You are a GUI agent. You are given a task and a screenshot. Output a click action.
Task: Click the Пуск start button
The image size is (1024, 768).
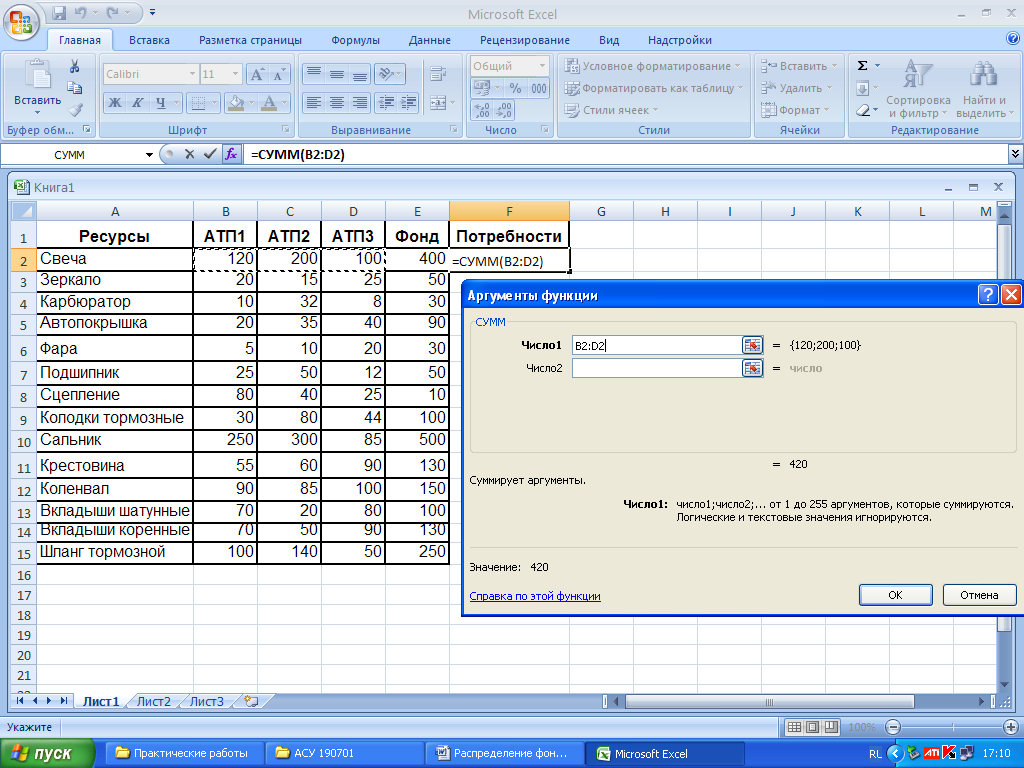[48, 754]
